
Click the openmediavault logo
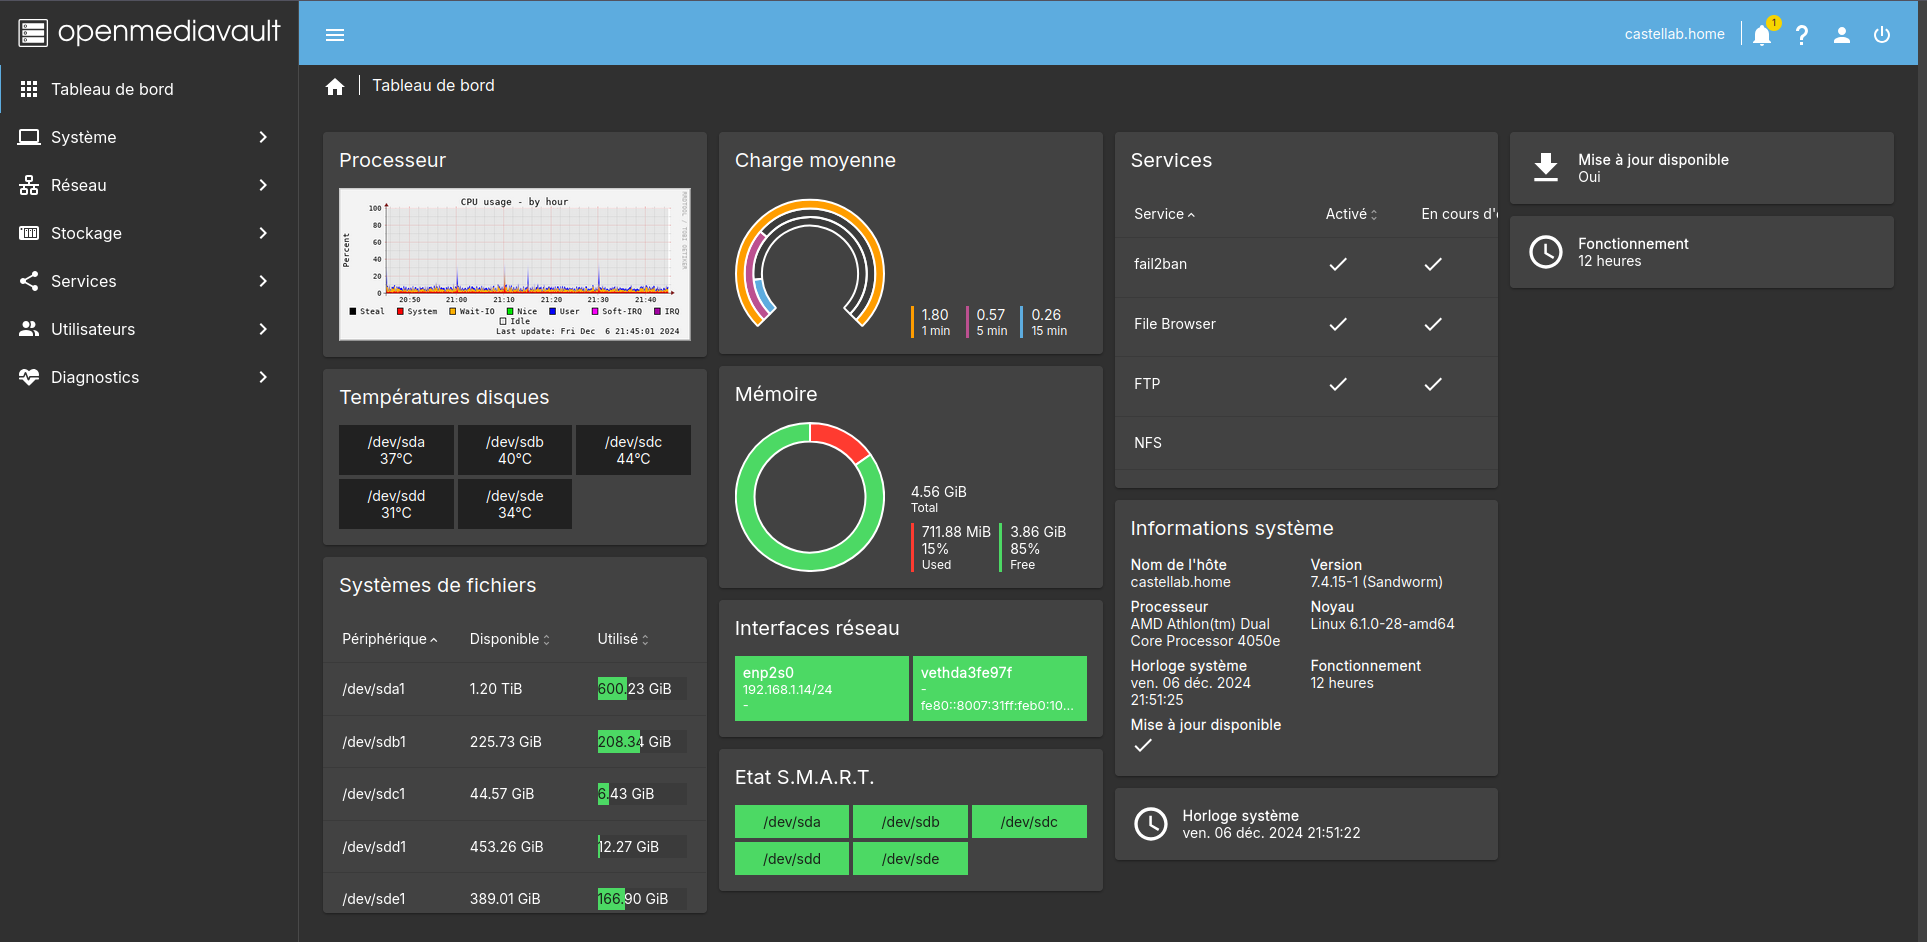pos(149,32)
